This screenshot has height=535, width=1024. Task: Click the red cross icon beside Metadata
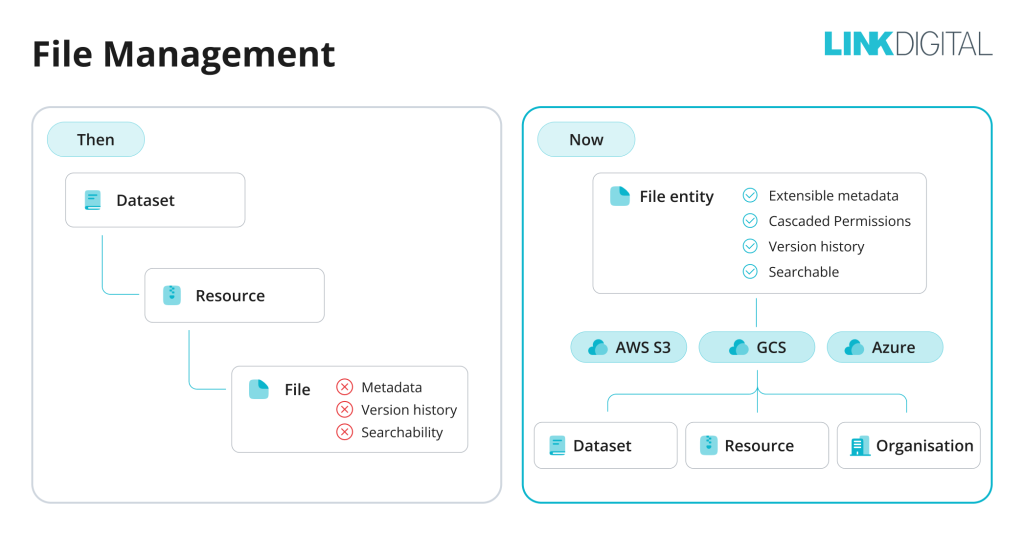pyautogui.click(x=345, y=387)
